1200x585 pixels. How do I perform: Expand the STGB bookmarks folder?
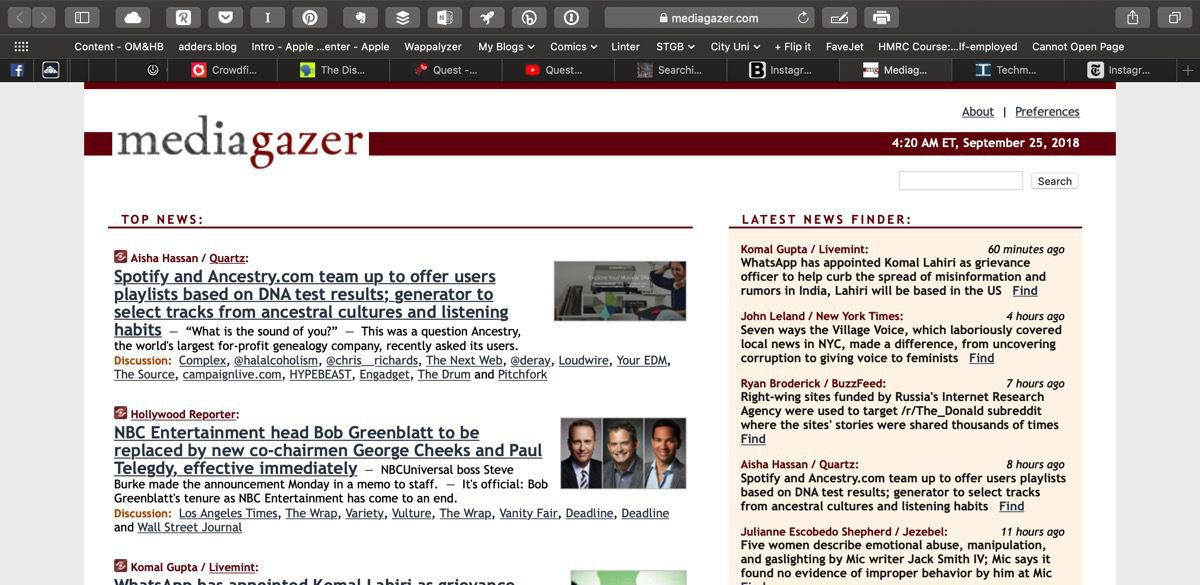tap(675, 46)
